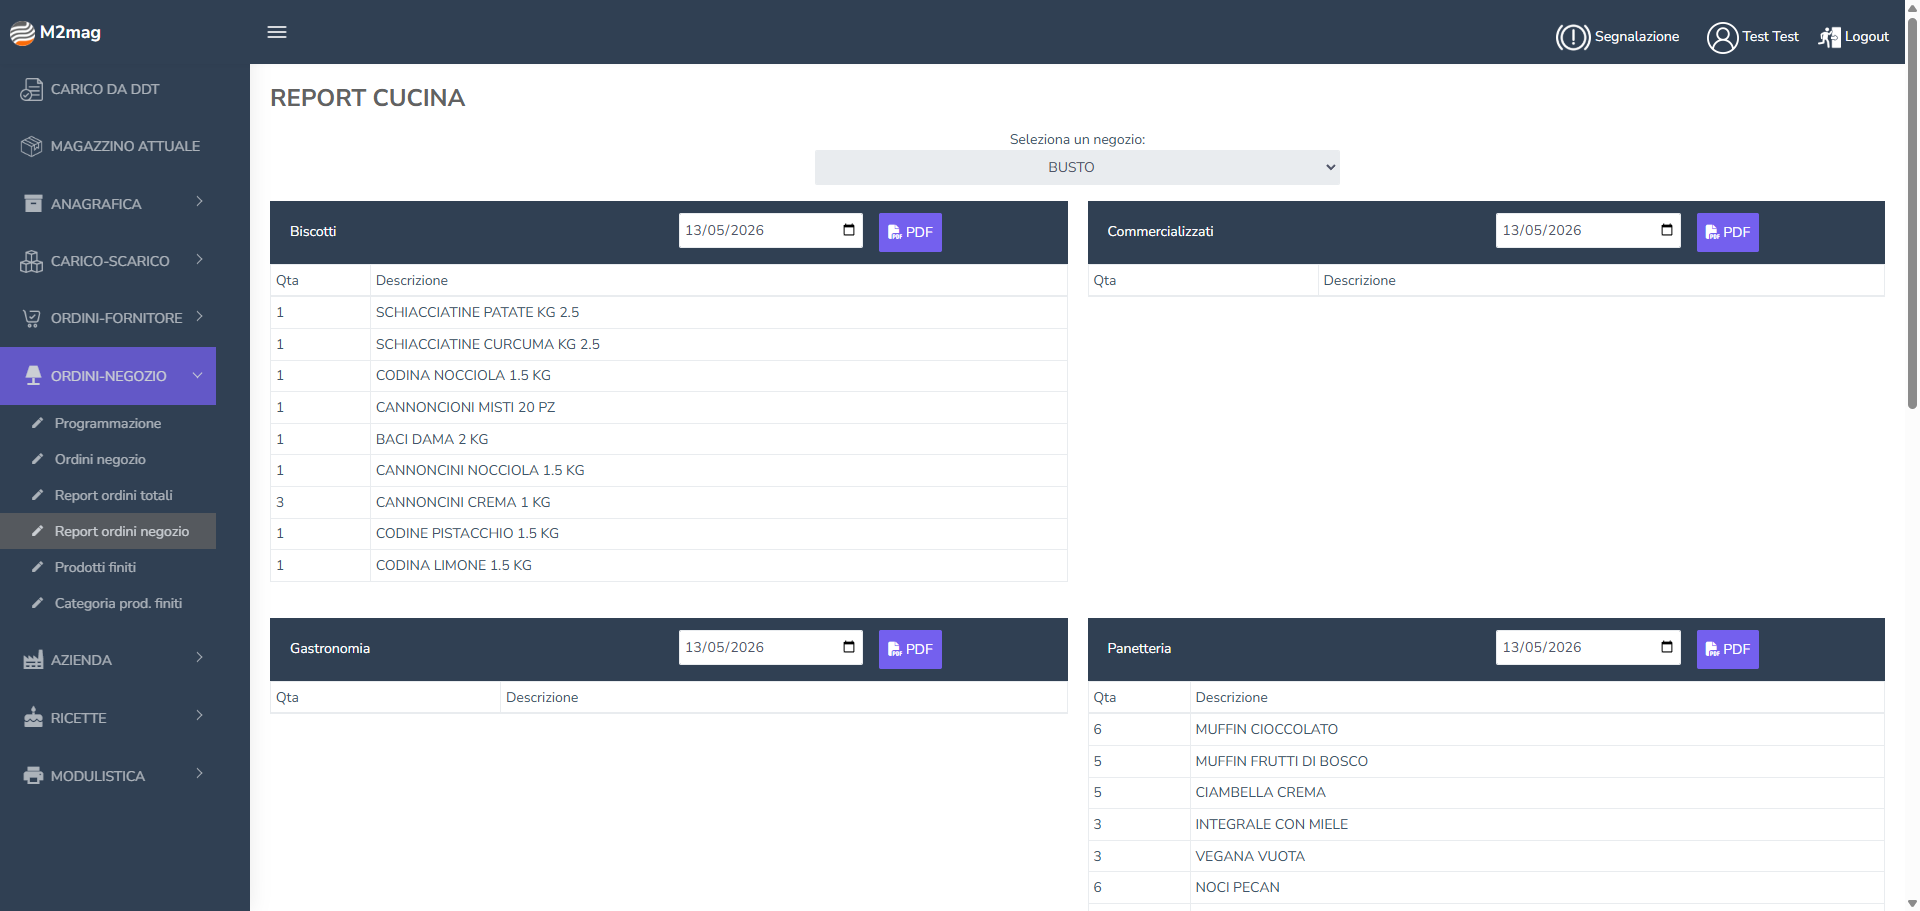Click row MUFFIN FRUTTI DI BOSCO
The image size is (1920, 911).
1486,761
